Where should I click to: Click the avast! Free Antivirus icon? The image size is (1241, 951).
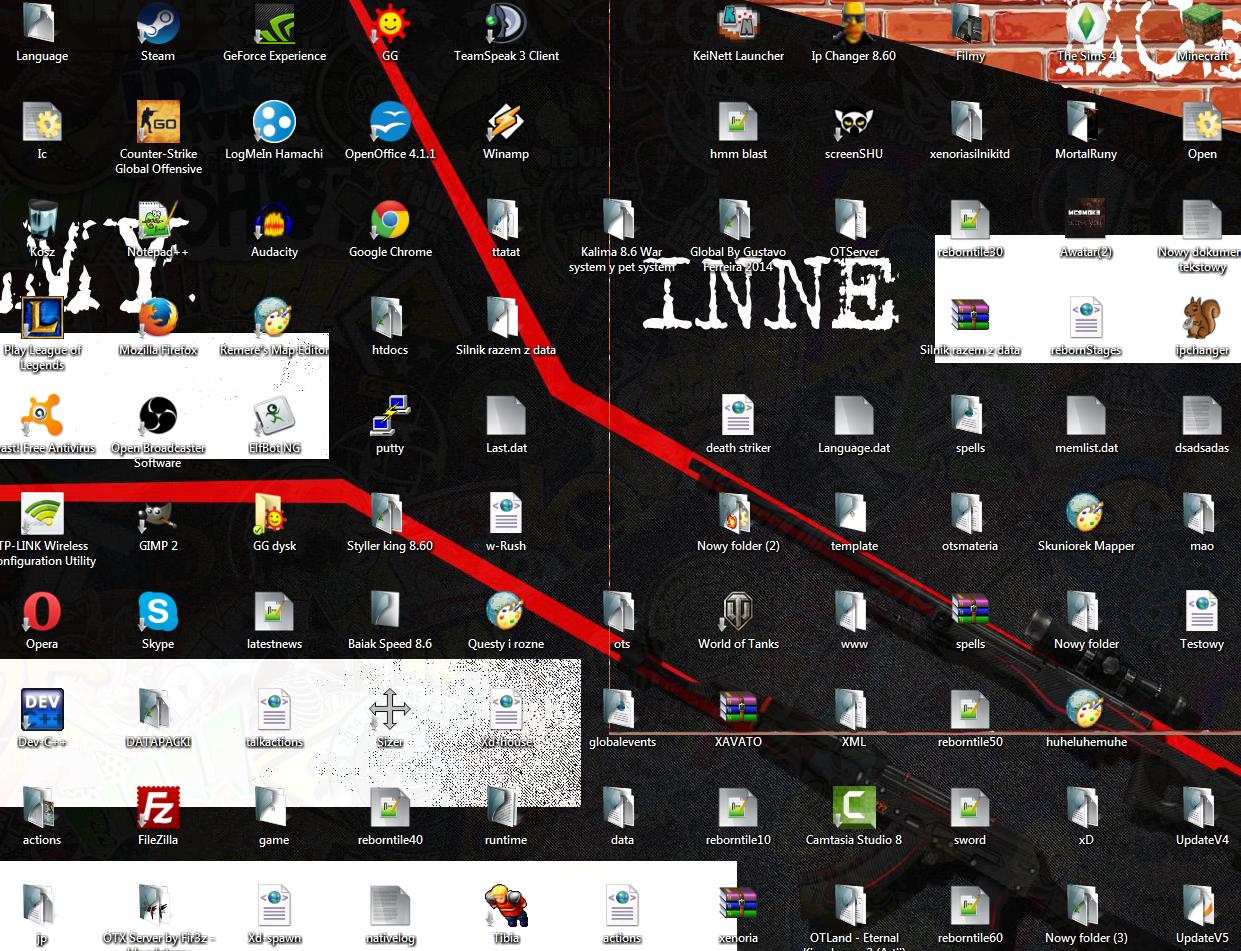coord(42,416)
